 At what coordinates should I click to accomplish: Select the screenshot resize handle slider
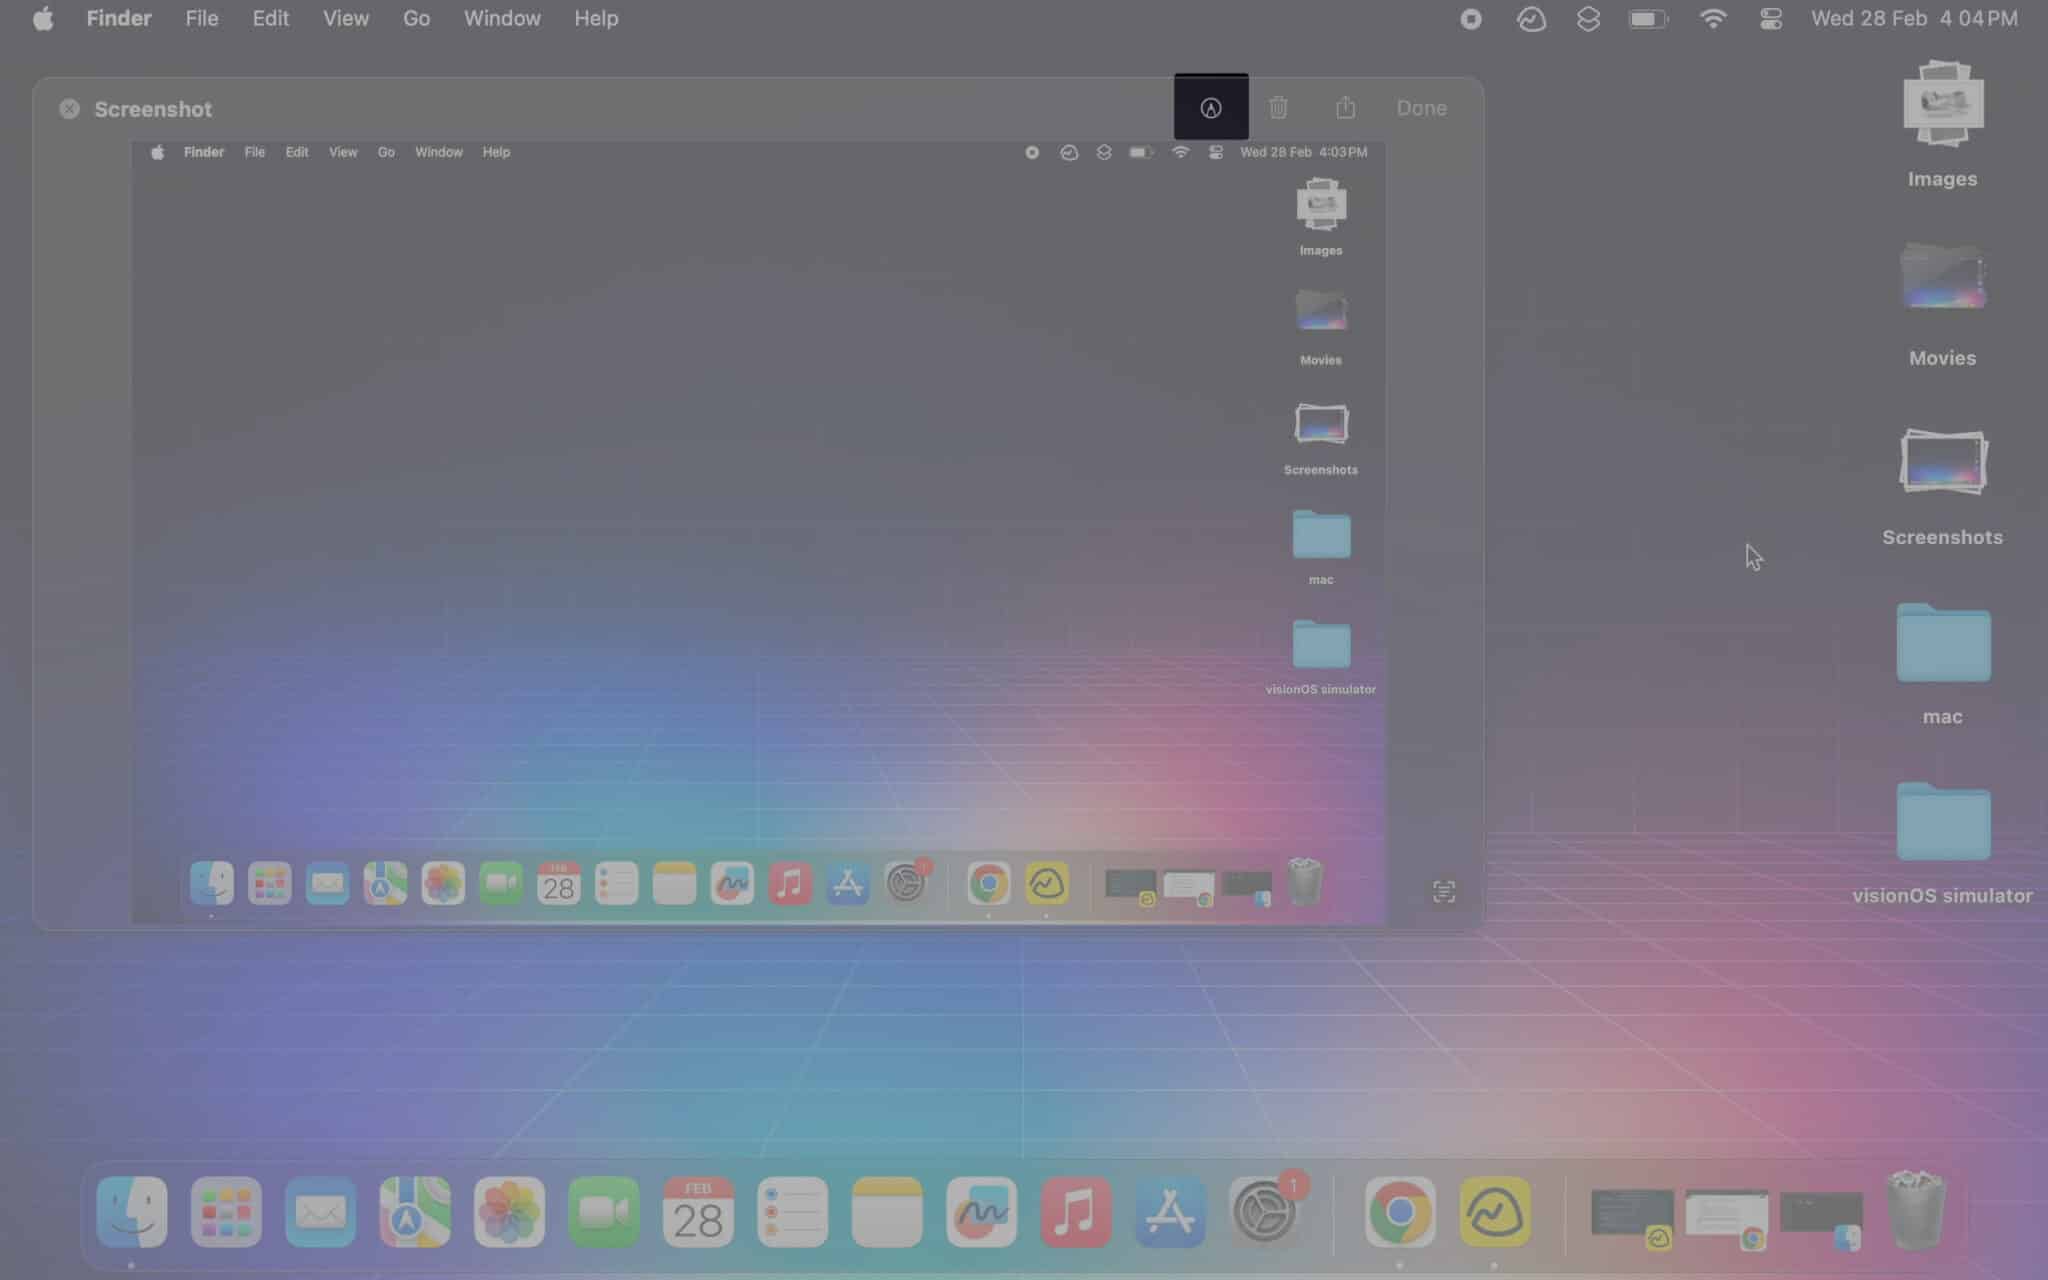tap(1443, 892)
